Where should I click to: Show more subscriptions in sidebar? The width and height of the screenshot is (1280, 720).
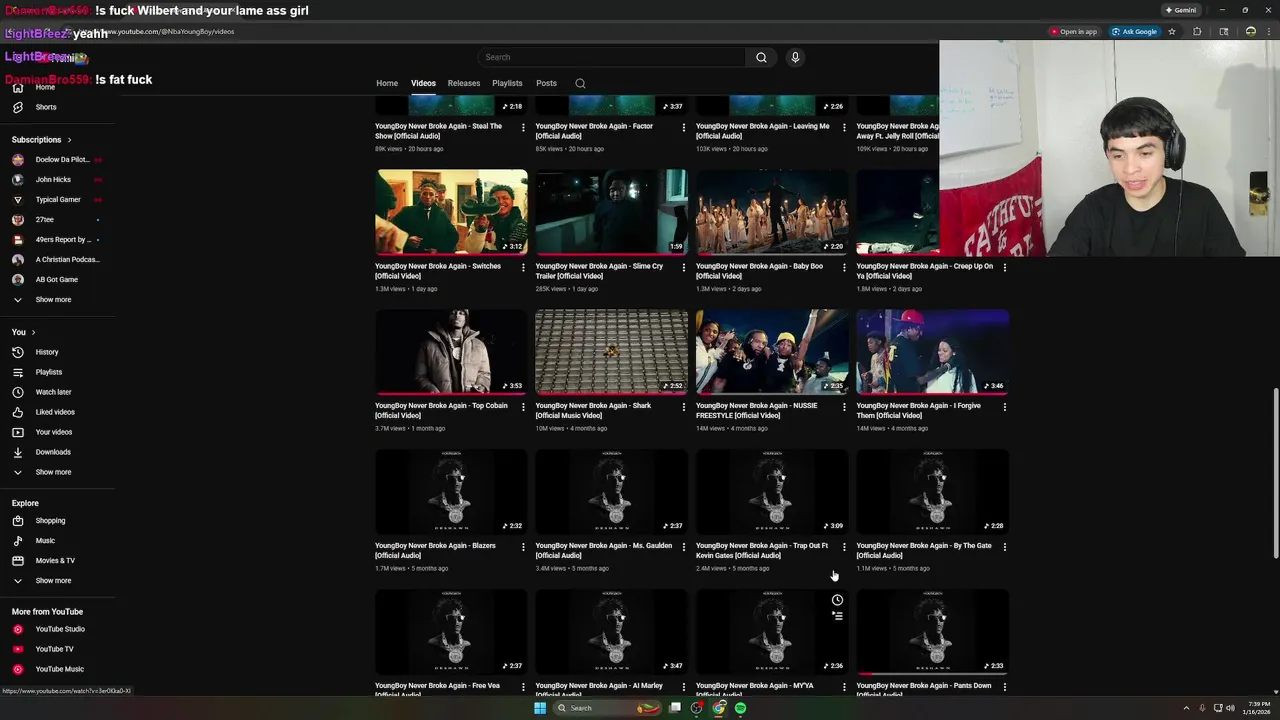pyautogui.click(x=53, y=300)
